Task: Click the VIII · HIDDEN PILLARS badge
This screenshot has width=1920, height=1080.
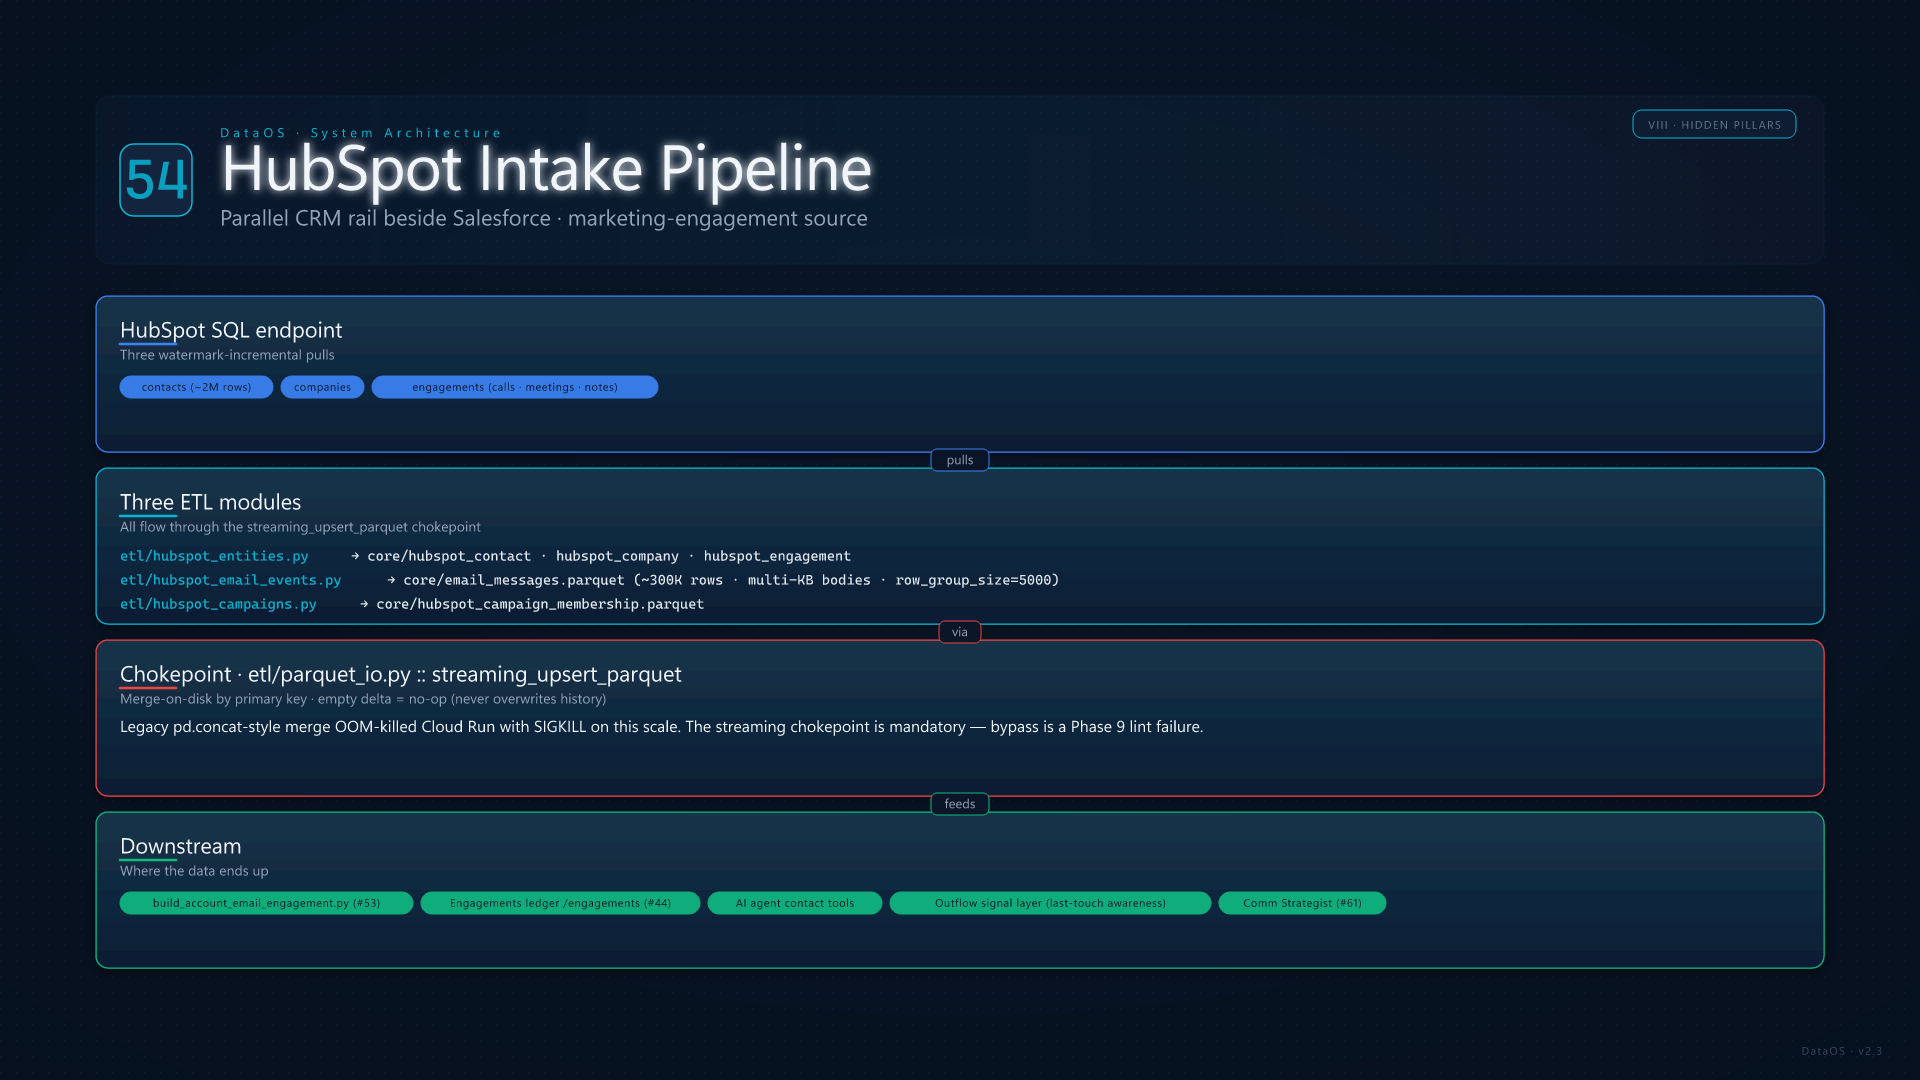Action: [x=1714, y=125]
